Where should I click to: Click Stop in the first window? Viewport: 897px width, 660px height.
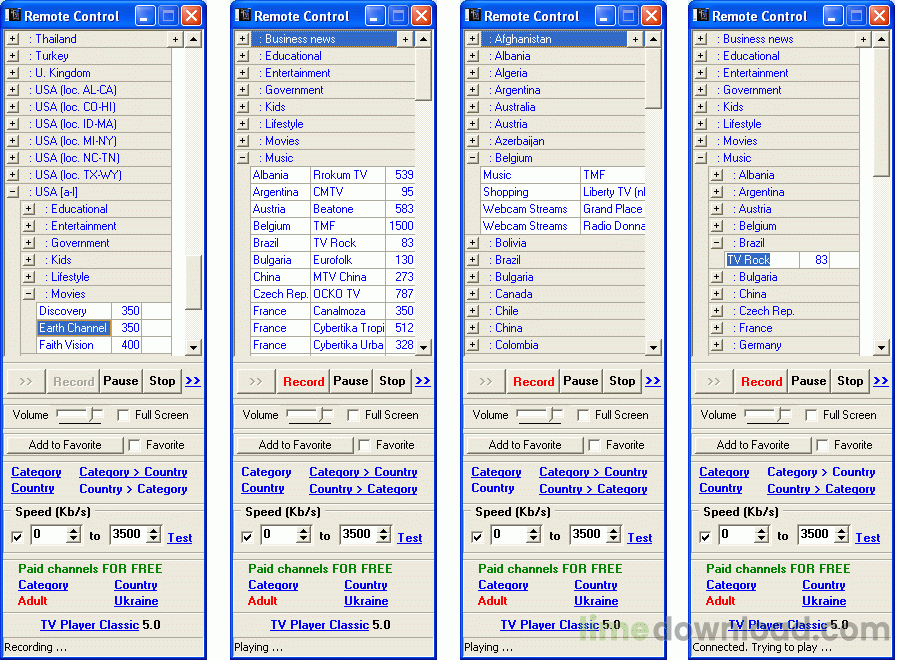(x=162, y=381)
